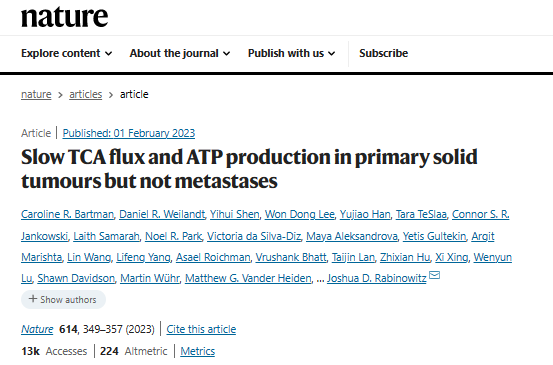Open author Martin Wühr's link
Viewport: 553px width, 365px height.
[150, 278]
